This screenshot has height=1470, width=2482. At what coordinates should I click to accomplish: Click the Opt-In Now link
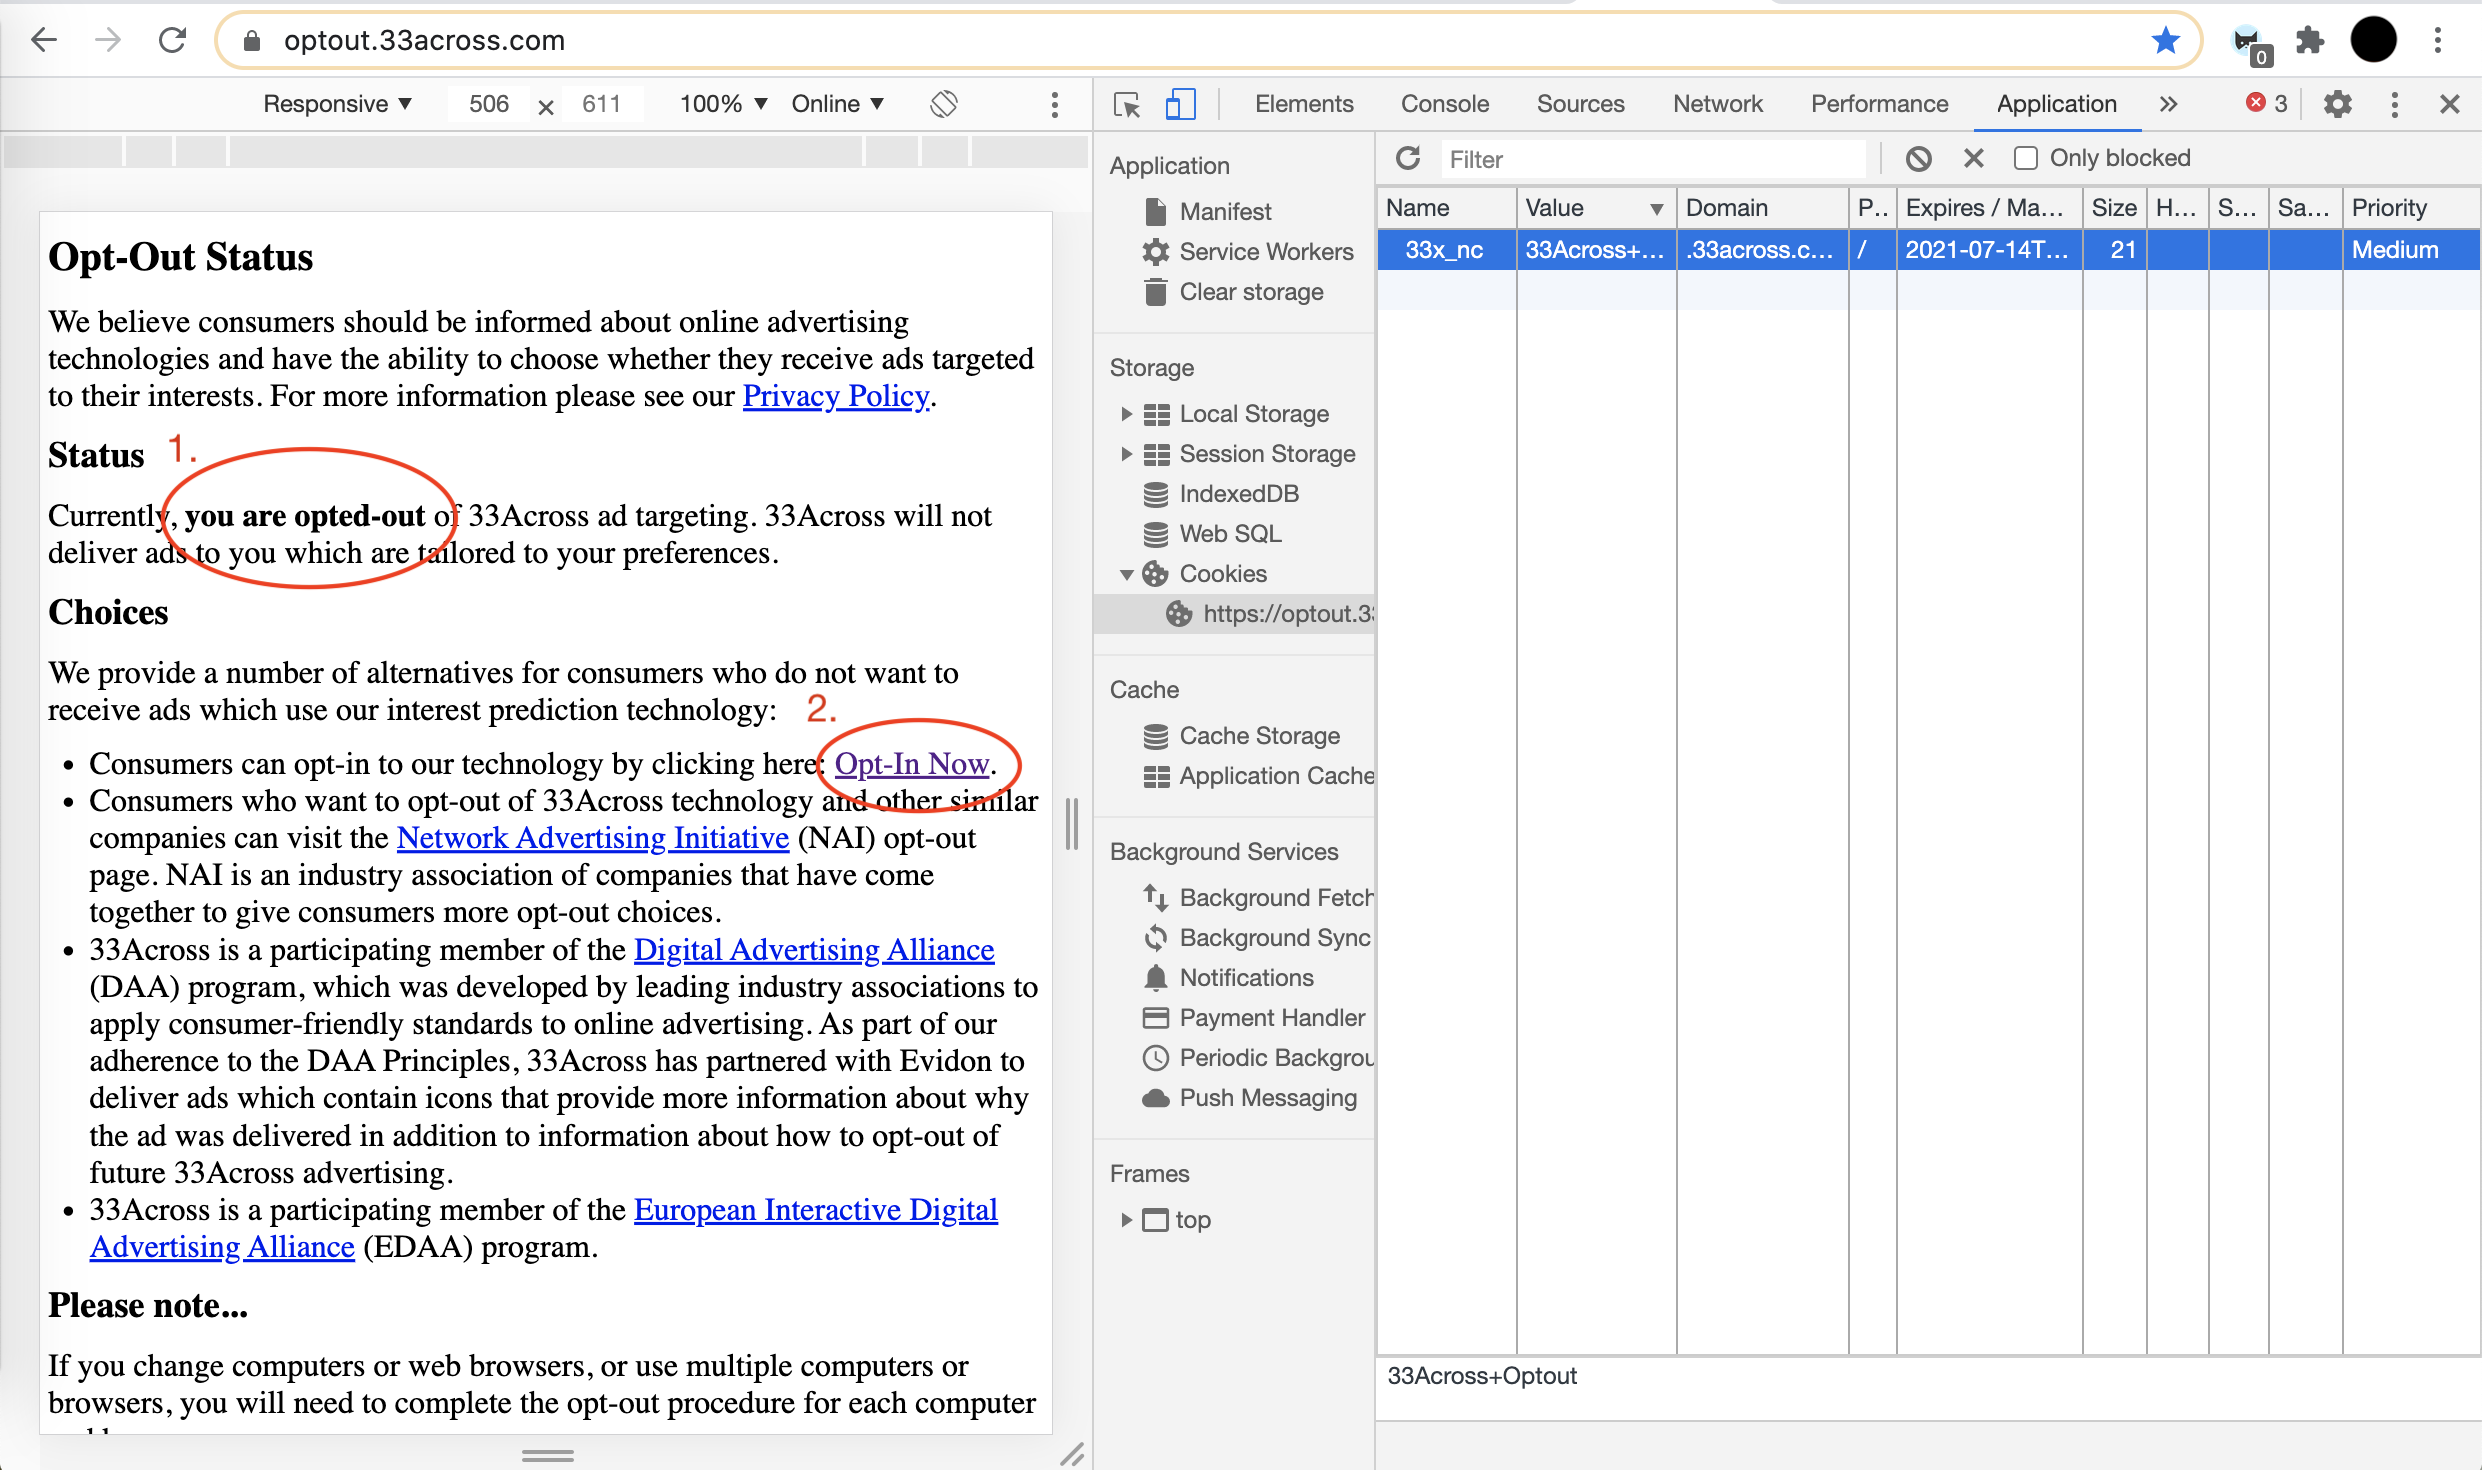pyautogui.click(x=910, y=763)
